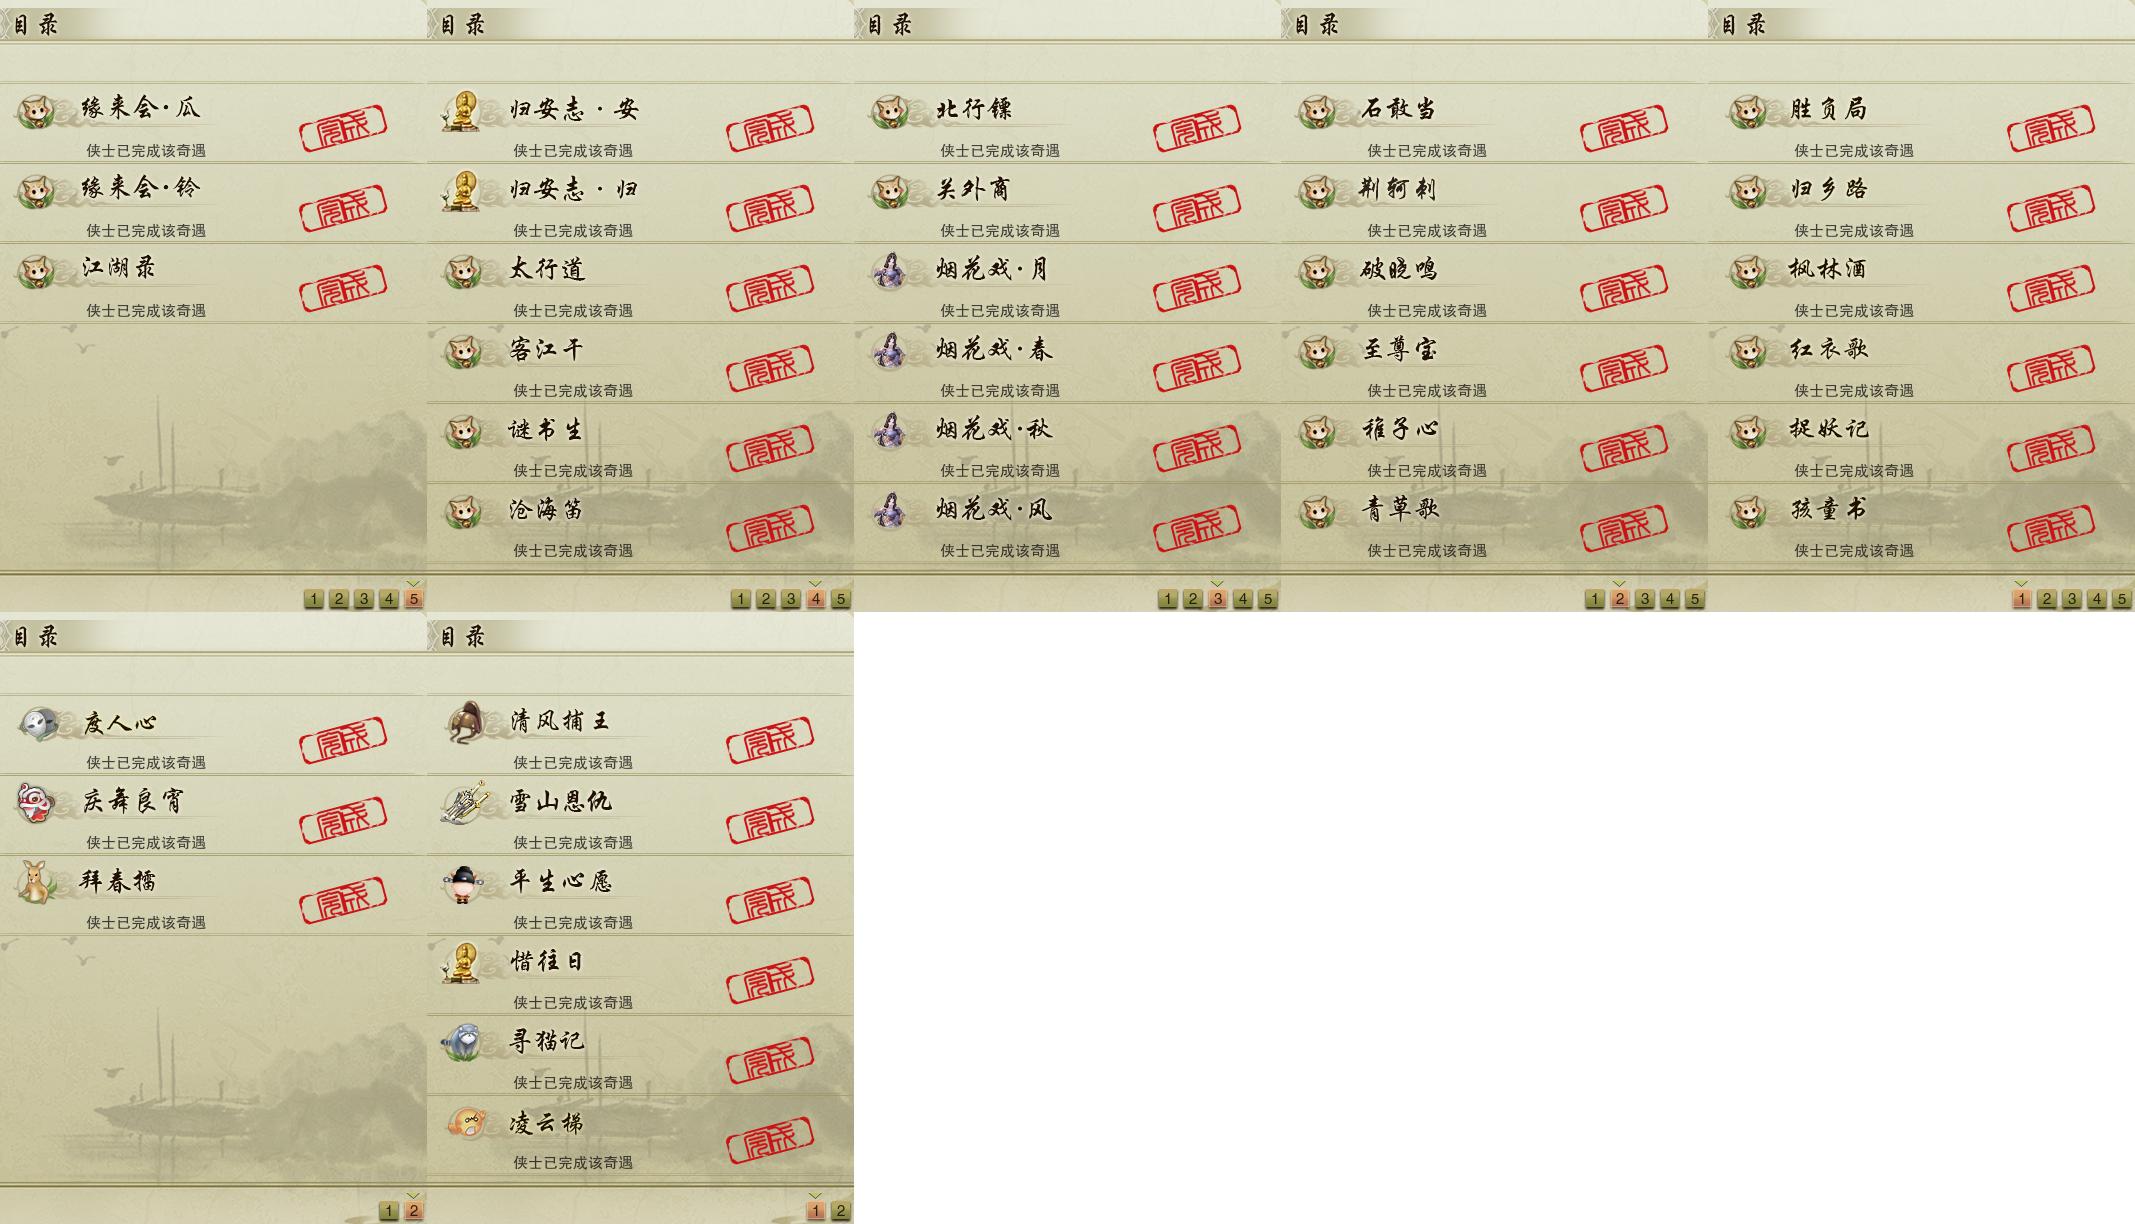Switch to page 2 in 胜负局 panel
The height and width of the screenshot is (1224, 2135).
point(2046,599)
